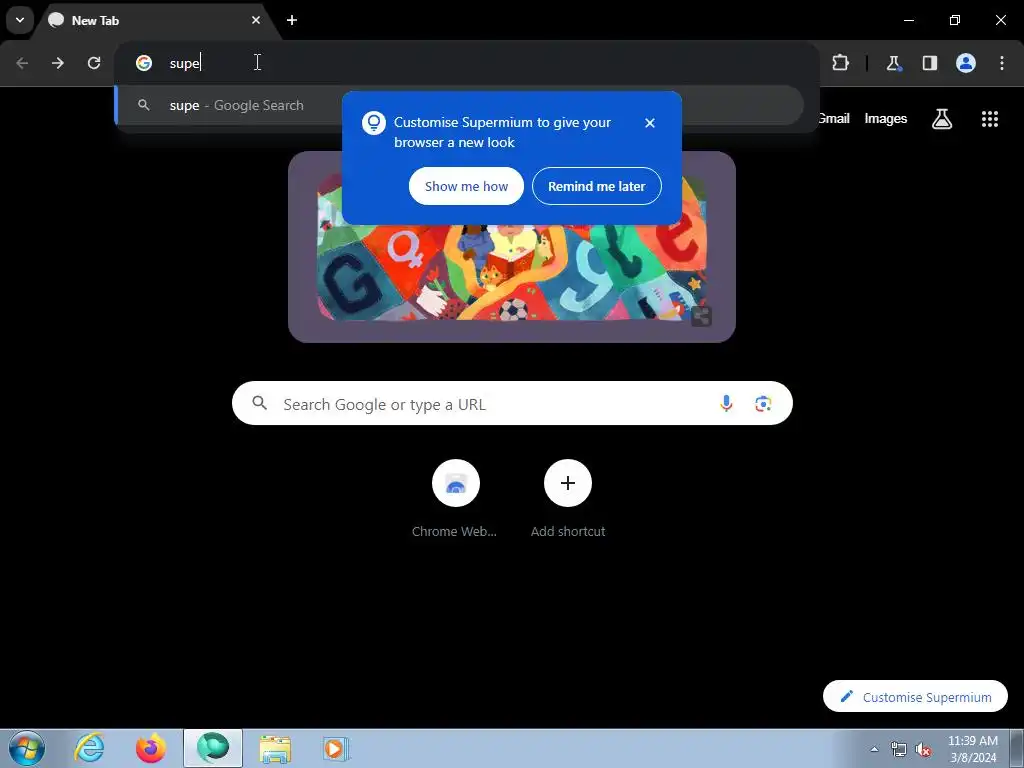Open the clock showing 11:39 AM
Screen dimensions: 1024x768
[x=973, y=749]
